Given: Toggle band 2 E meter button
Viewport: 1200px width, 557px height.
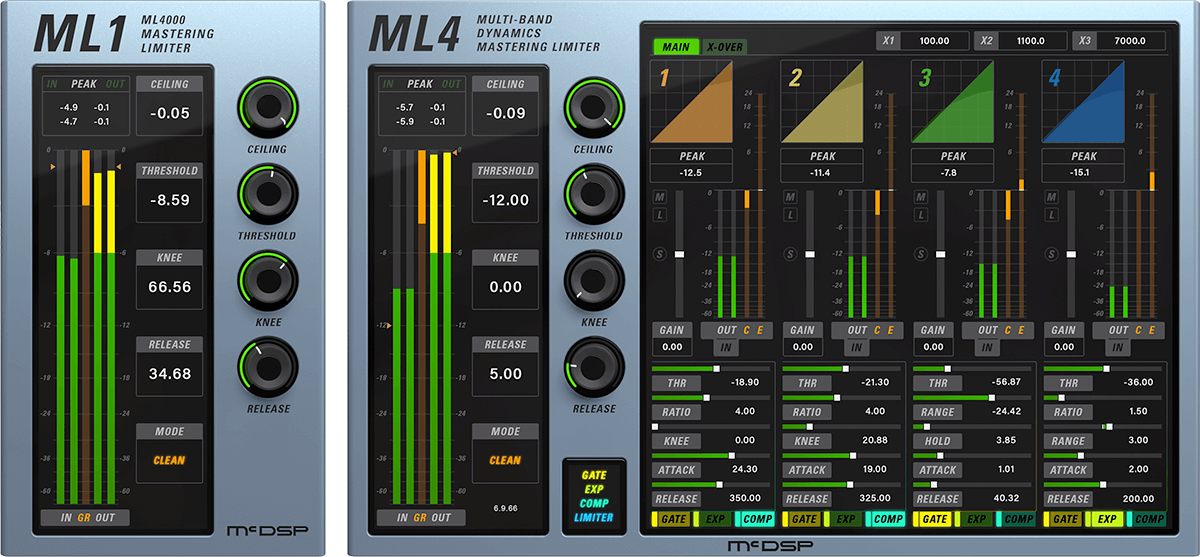Looking at the screenshot, I should pos(890,330).
